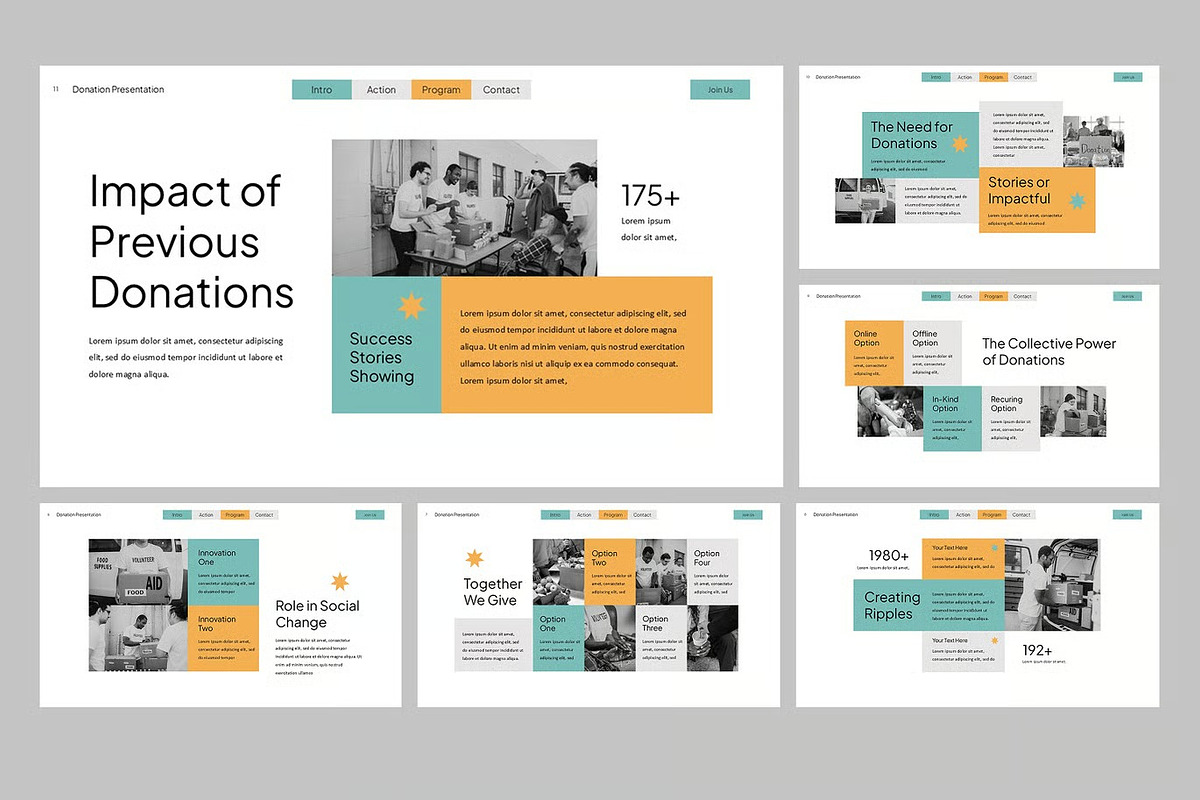Click orange star beside The Need for Donations
The image size is (1200, 800).
click(x=960, y=145)
